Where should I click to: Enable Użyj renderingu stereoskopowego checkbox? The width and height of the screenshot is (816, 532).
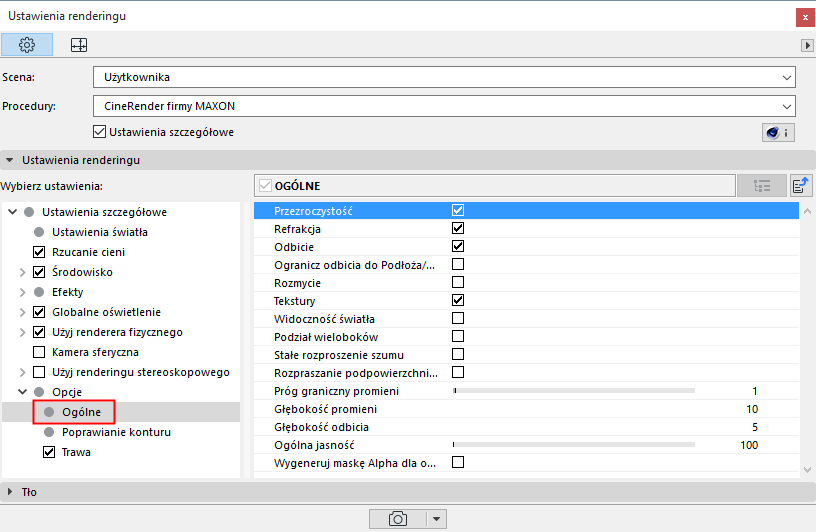coord(39,372)
